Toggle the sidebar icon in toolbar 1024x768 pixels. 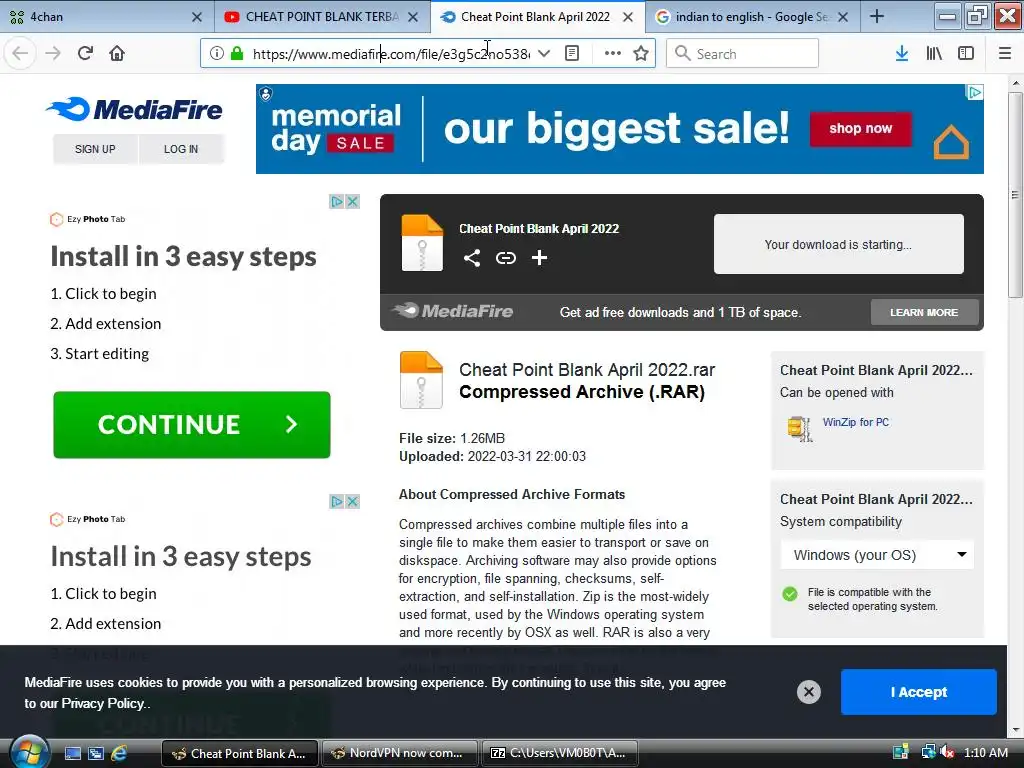click(966, 54)
